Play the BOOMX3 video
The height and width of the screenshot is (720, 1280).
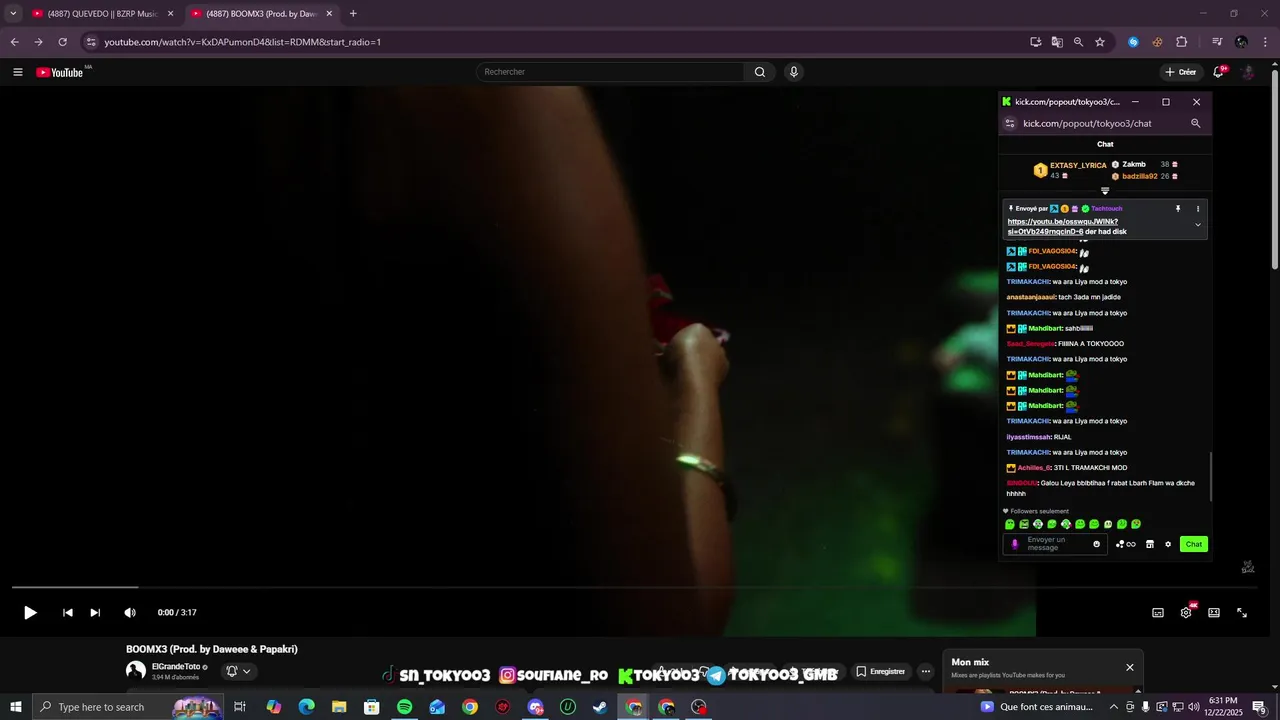[30, 613]
